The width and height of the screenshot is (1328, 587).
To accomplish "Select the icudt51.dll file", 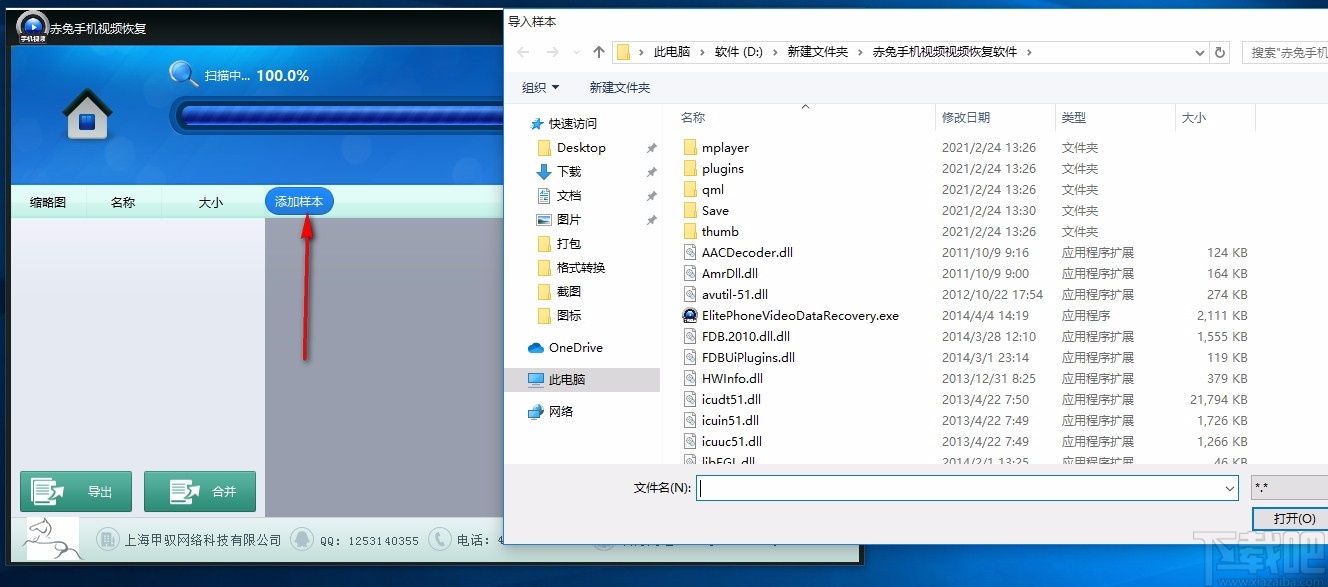I will [x=732, y=400].
